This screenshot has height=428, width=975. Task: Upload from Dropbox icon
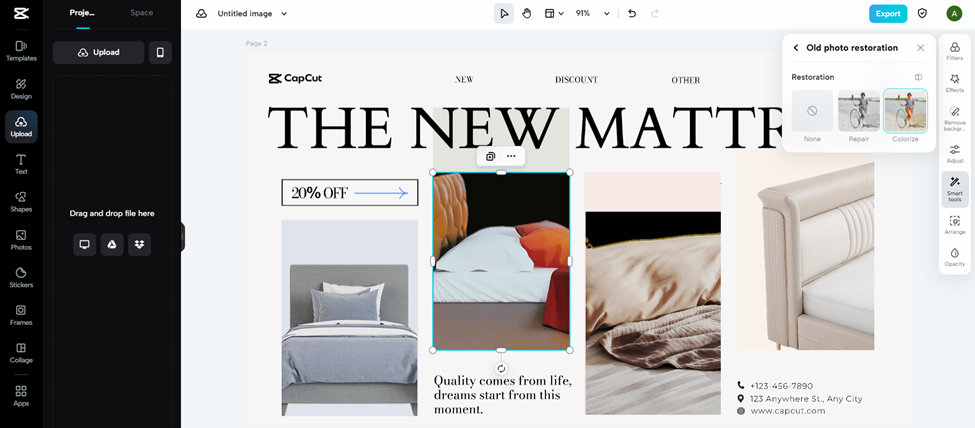139,244
